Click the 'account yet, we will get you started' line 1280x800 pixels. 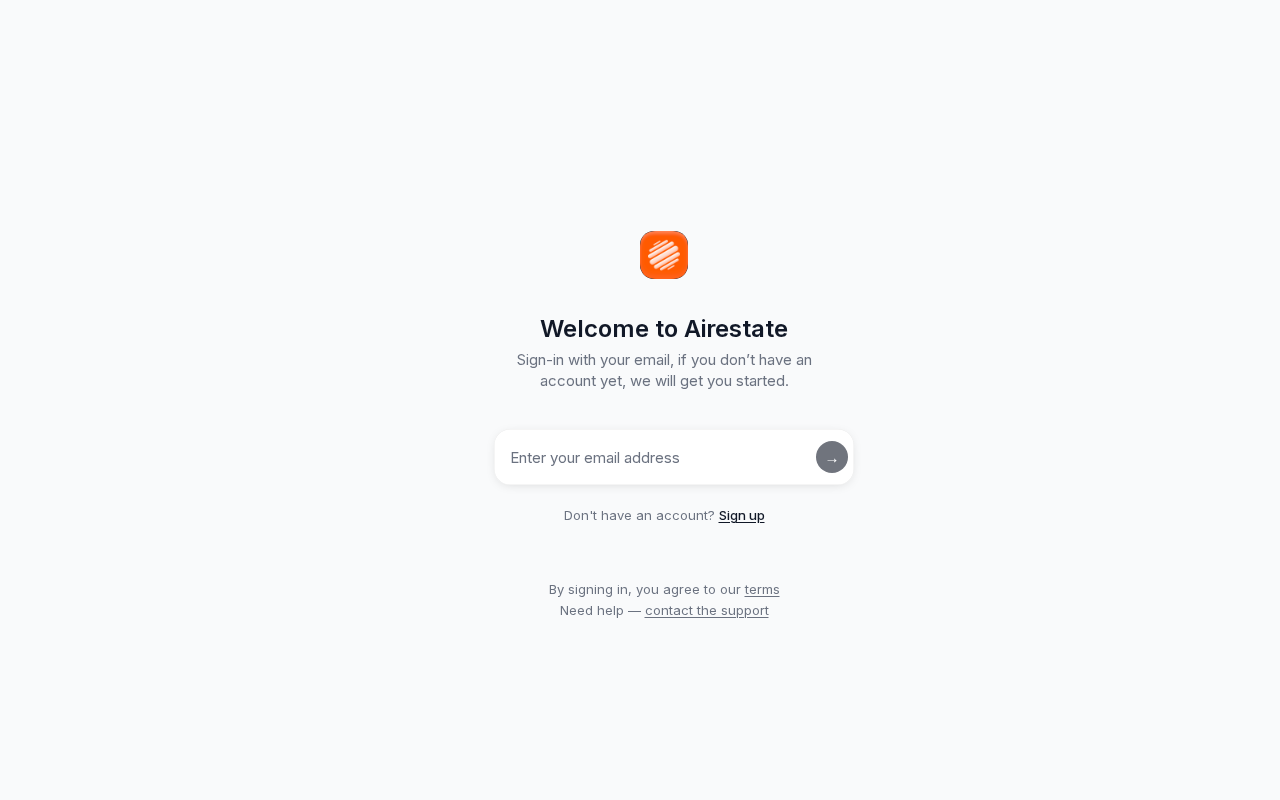tap(664, 380)
